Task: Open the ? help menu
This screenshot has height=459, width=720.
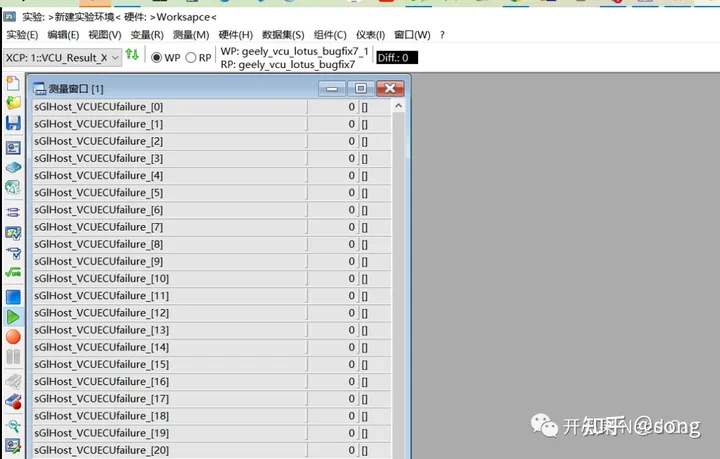Action: (x=442, y=35)
